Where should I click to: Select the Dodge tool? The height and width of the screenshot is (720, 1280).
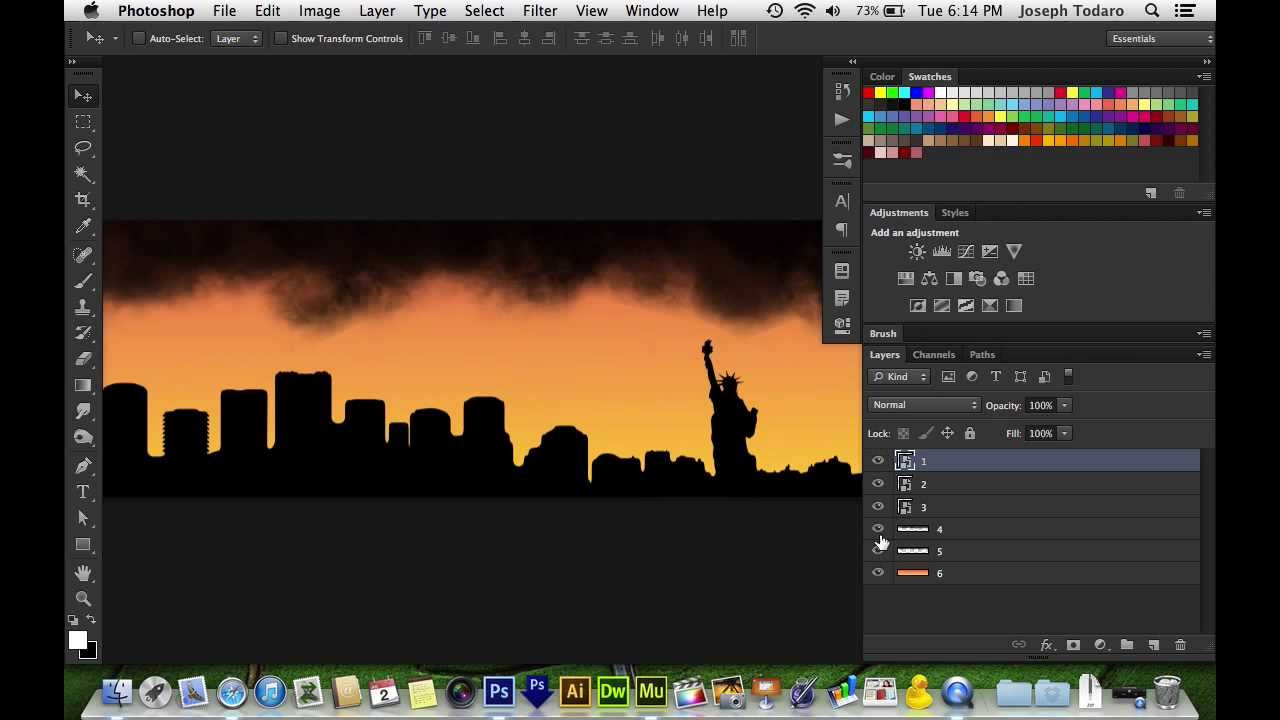coord(83,411)
